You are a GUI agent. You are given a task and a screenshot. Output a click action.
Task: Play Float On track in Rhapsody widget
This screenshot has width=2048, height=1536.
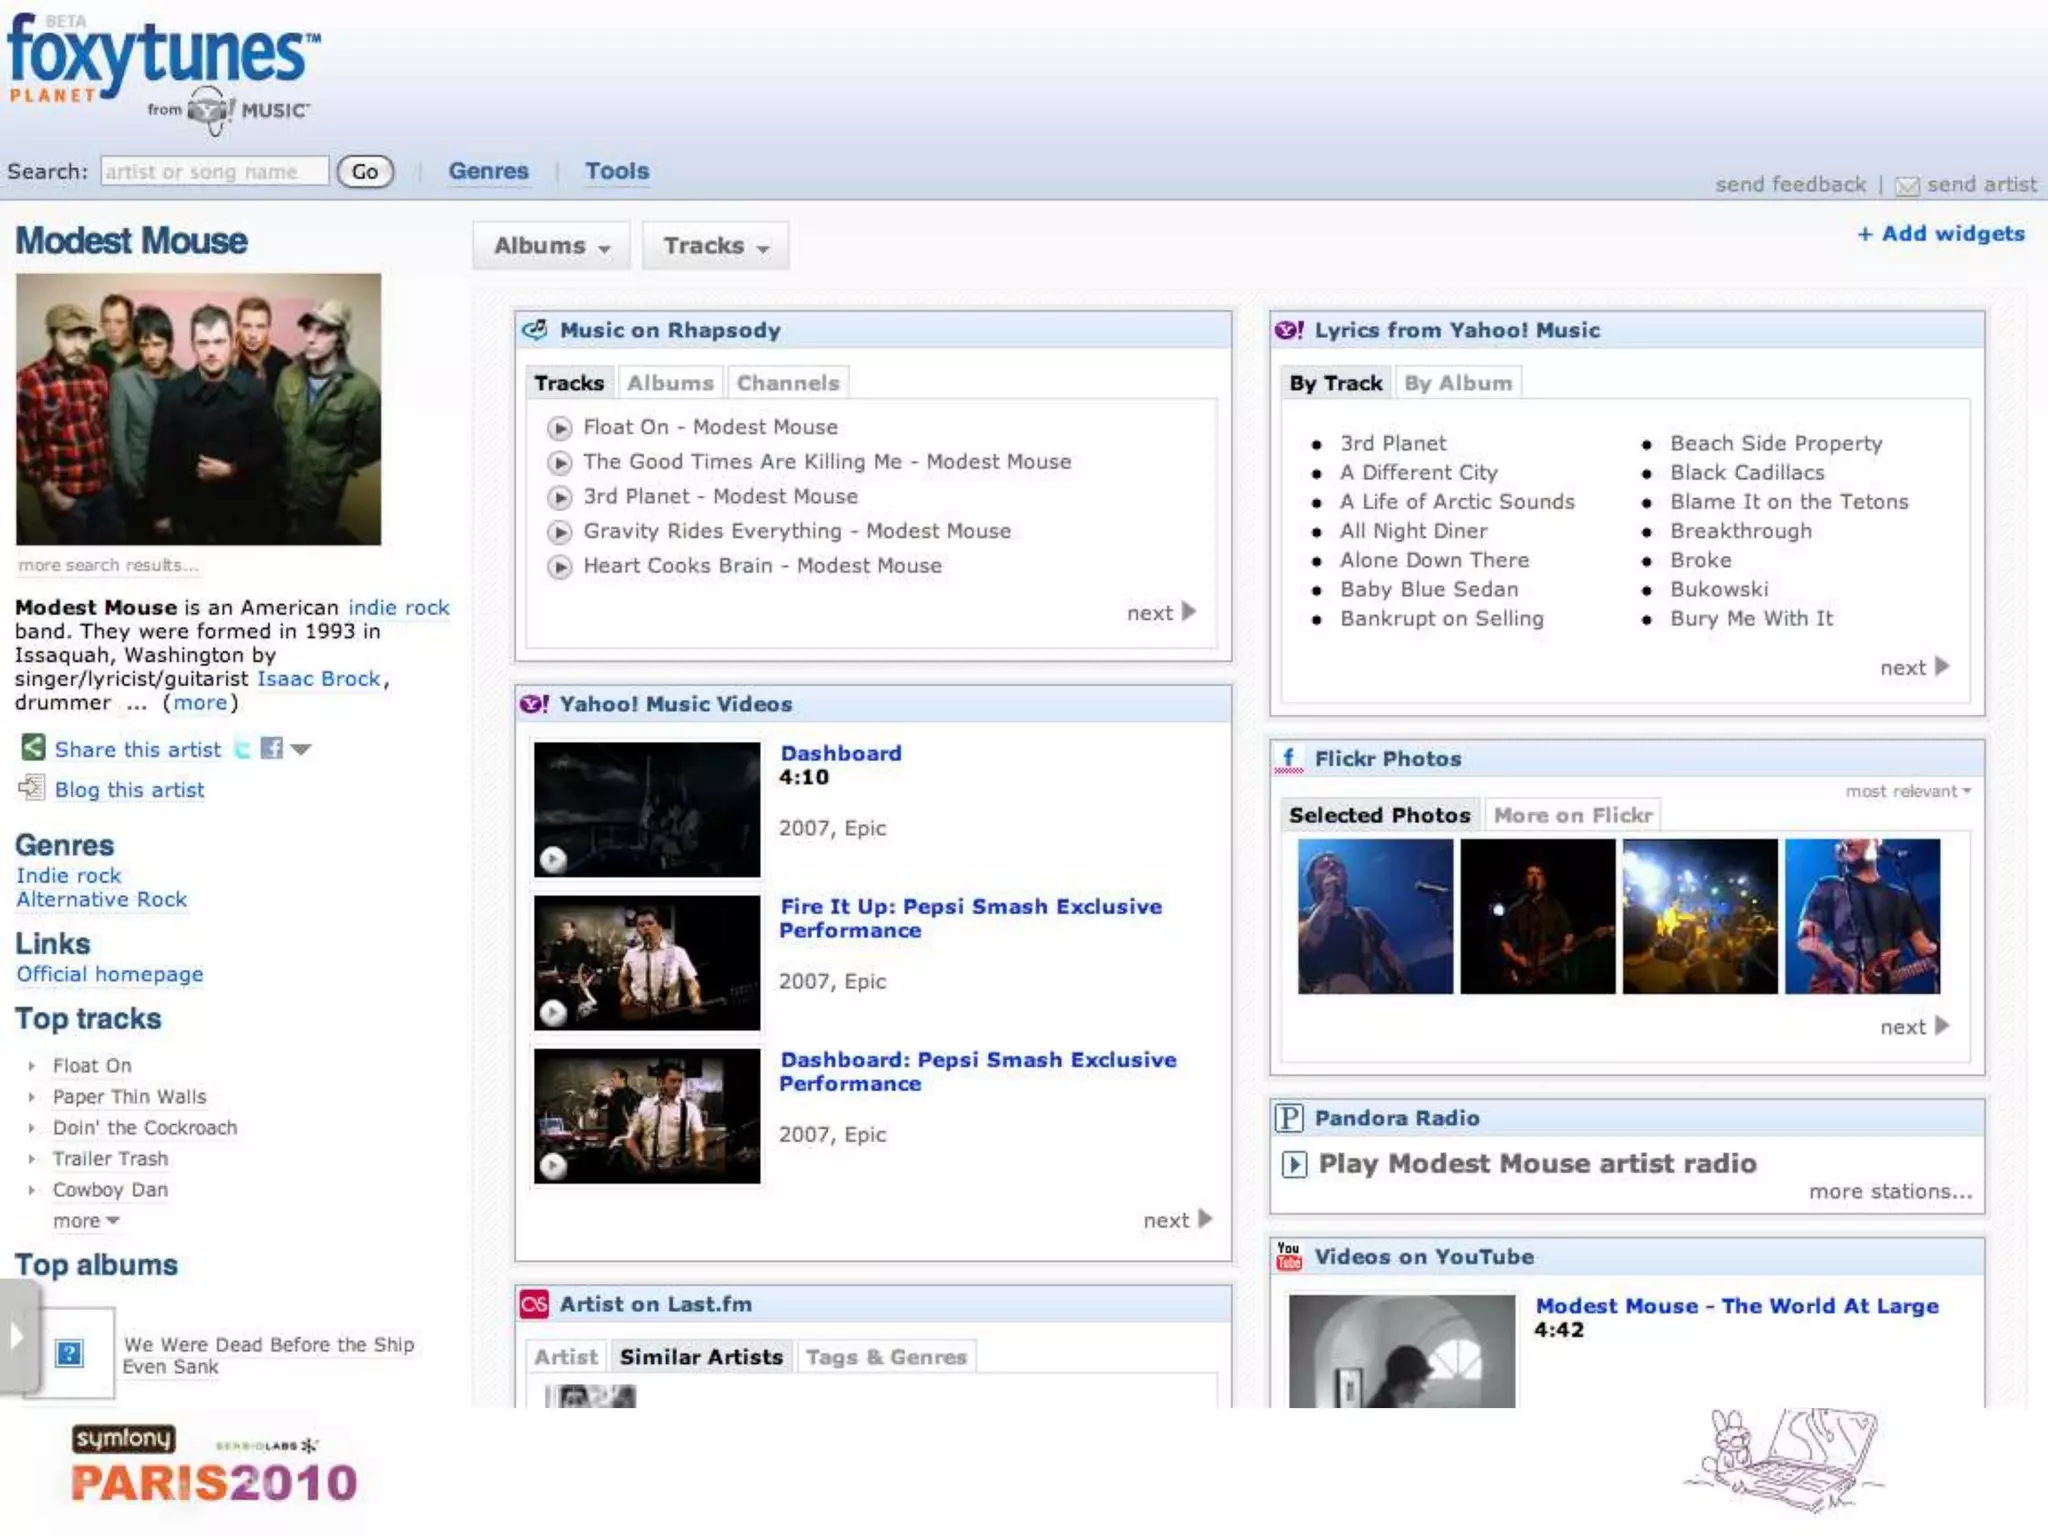click(560, 428)
